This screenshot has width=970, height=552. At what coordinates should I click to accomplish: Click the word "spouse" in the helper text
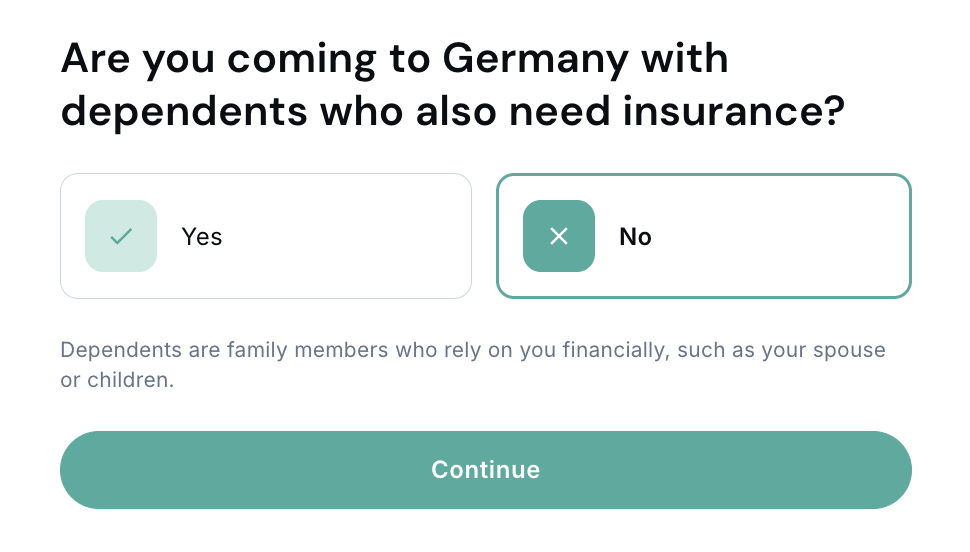pyautogui.click(x=852, y=351)
